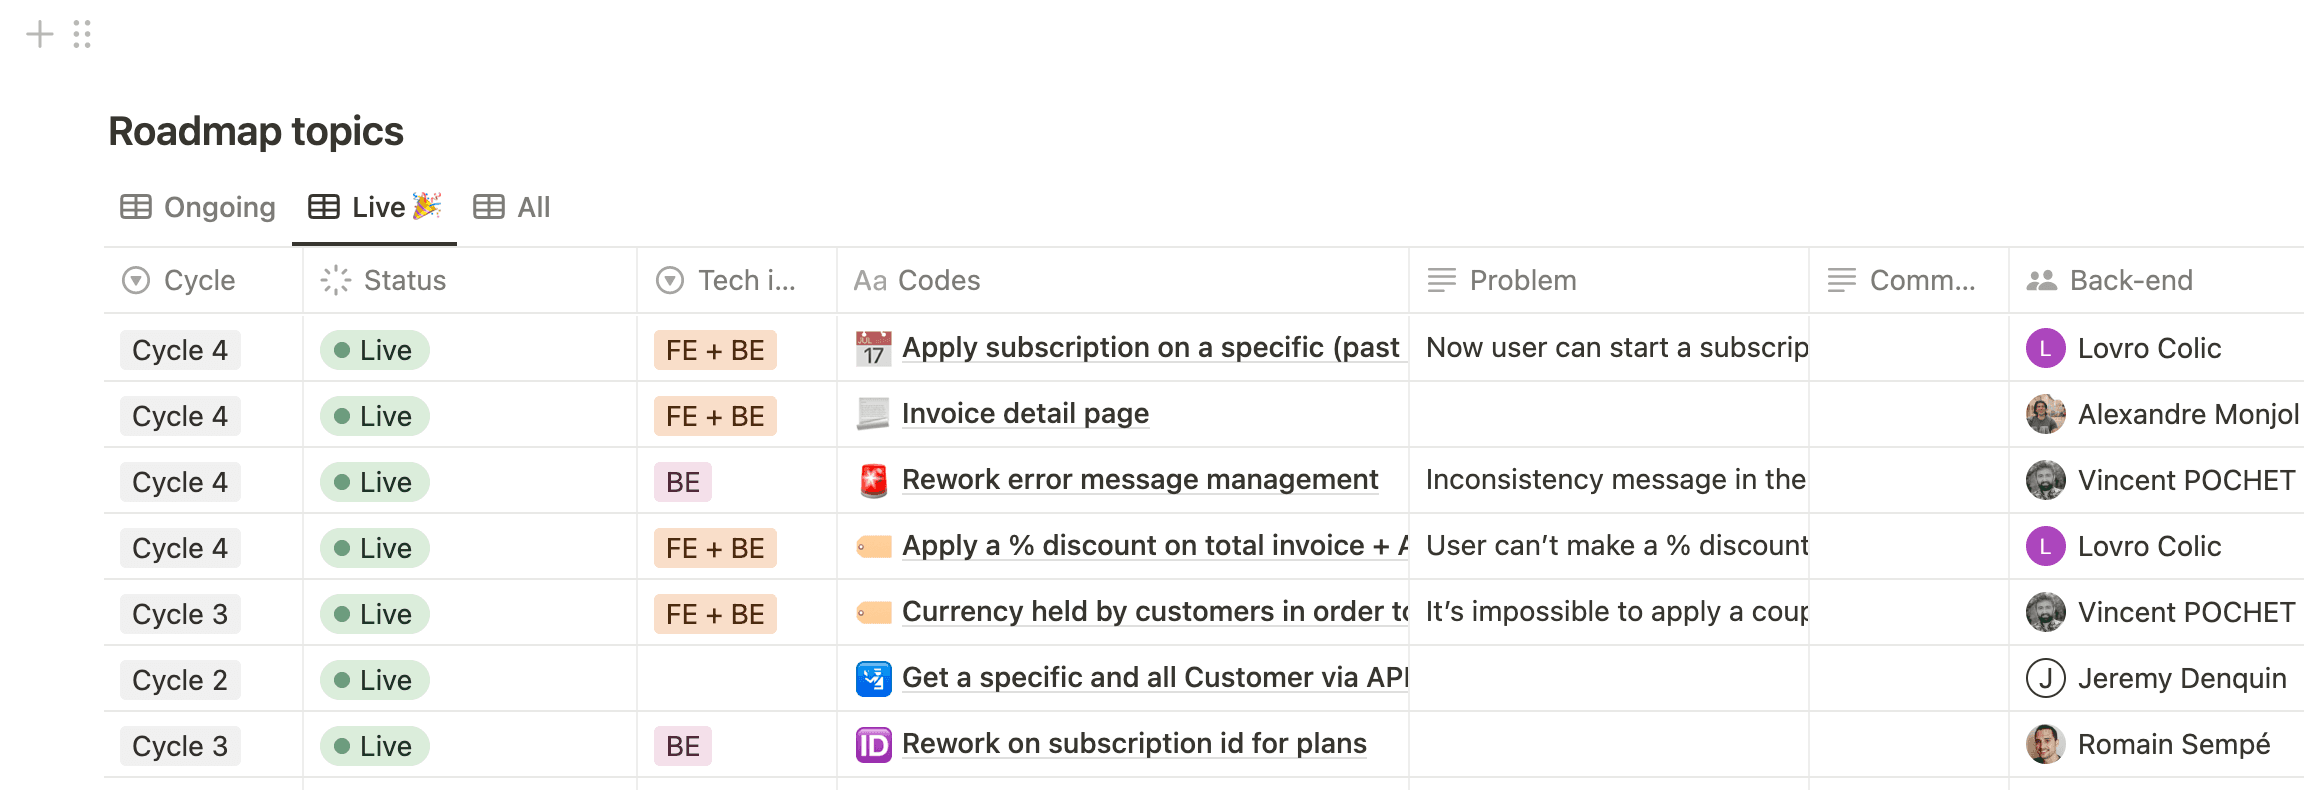2304x790 pixels.
Task: Click the blue icon beside Get a specific Customer
Action: tap(873, 678)
